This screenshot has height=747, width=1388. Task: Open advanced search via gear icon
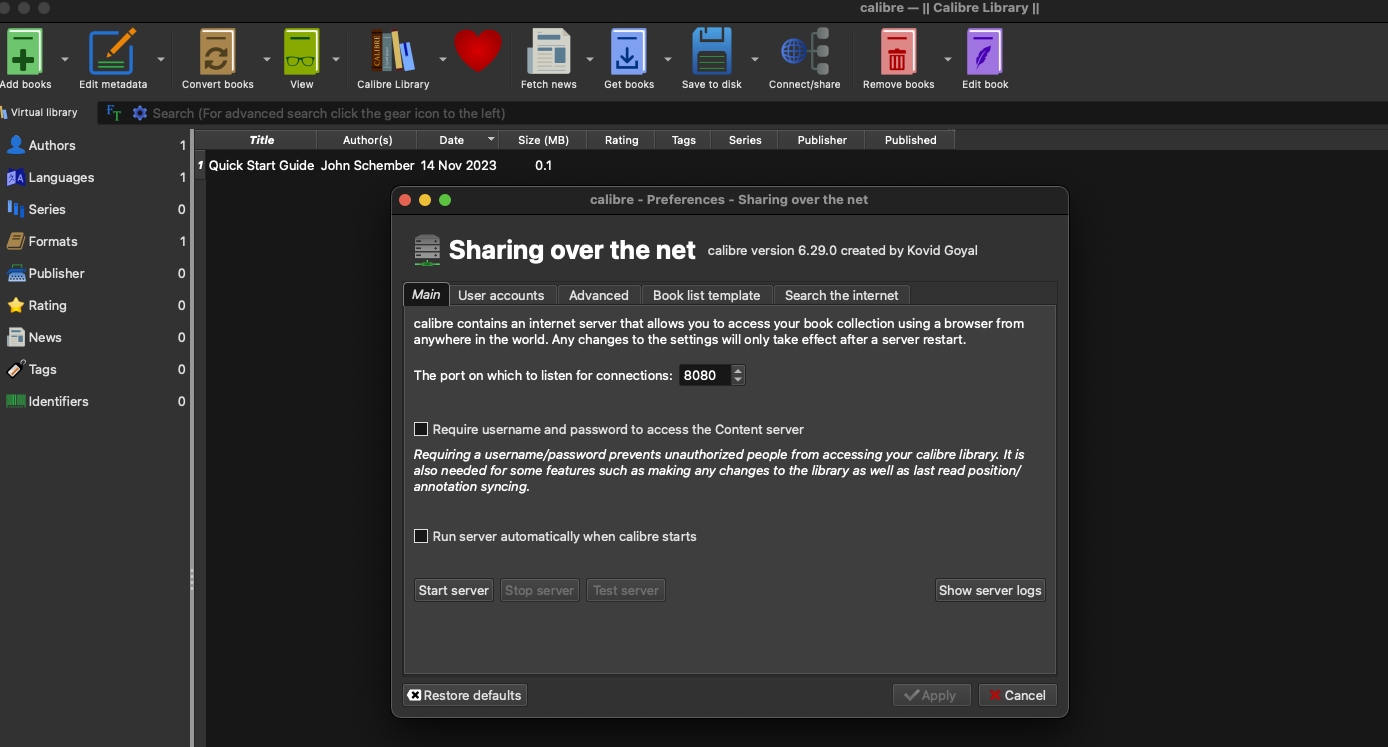point(140,113)
